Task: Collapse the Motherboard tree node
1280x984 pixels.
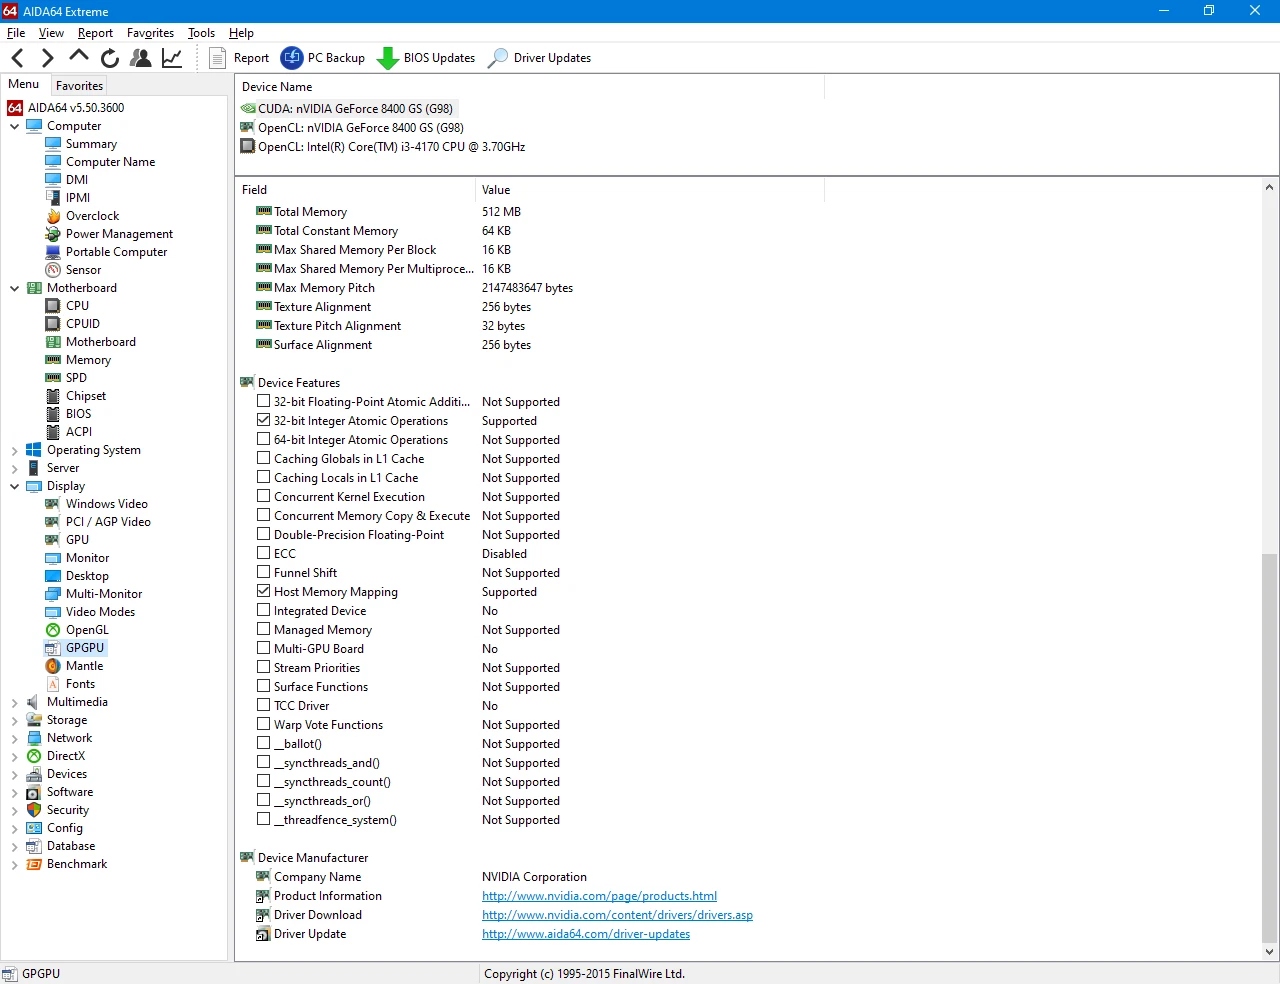Action: 15,288
